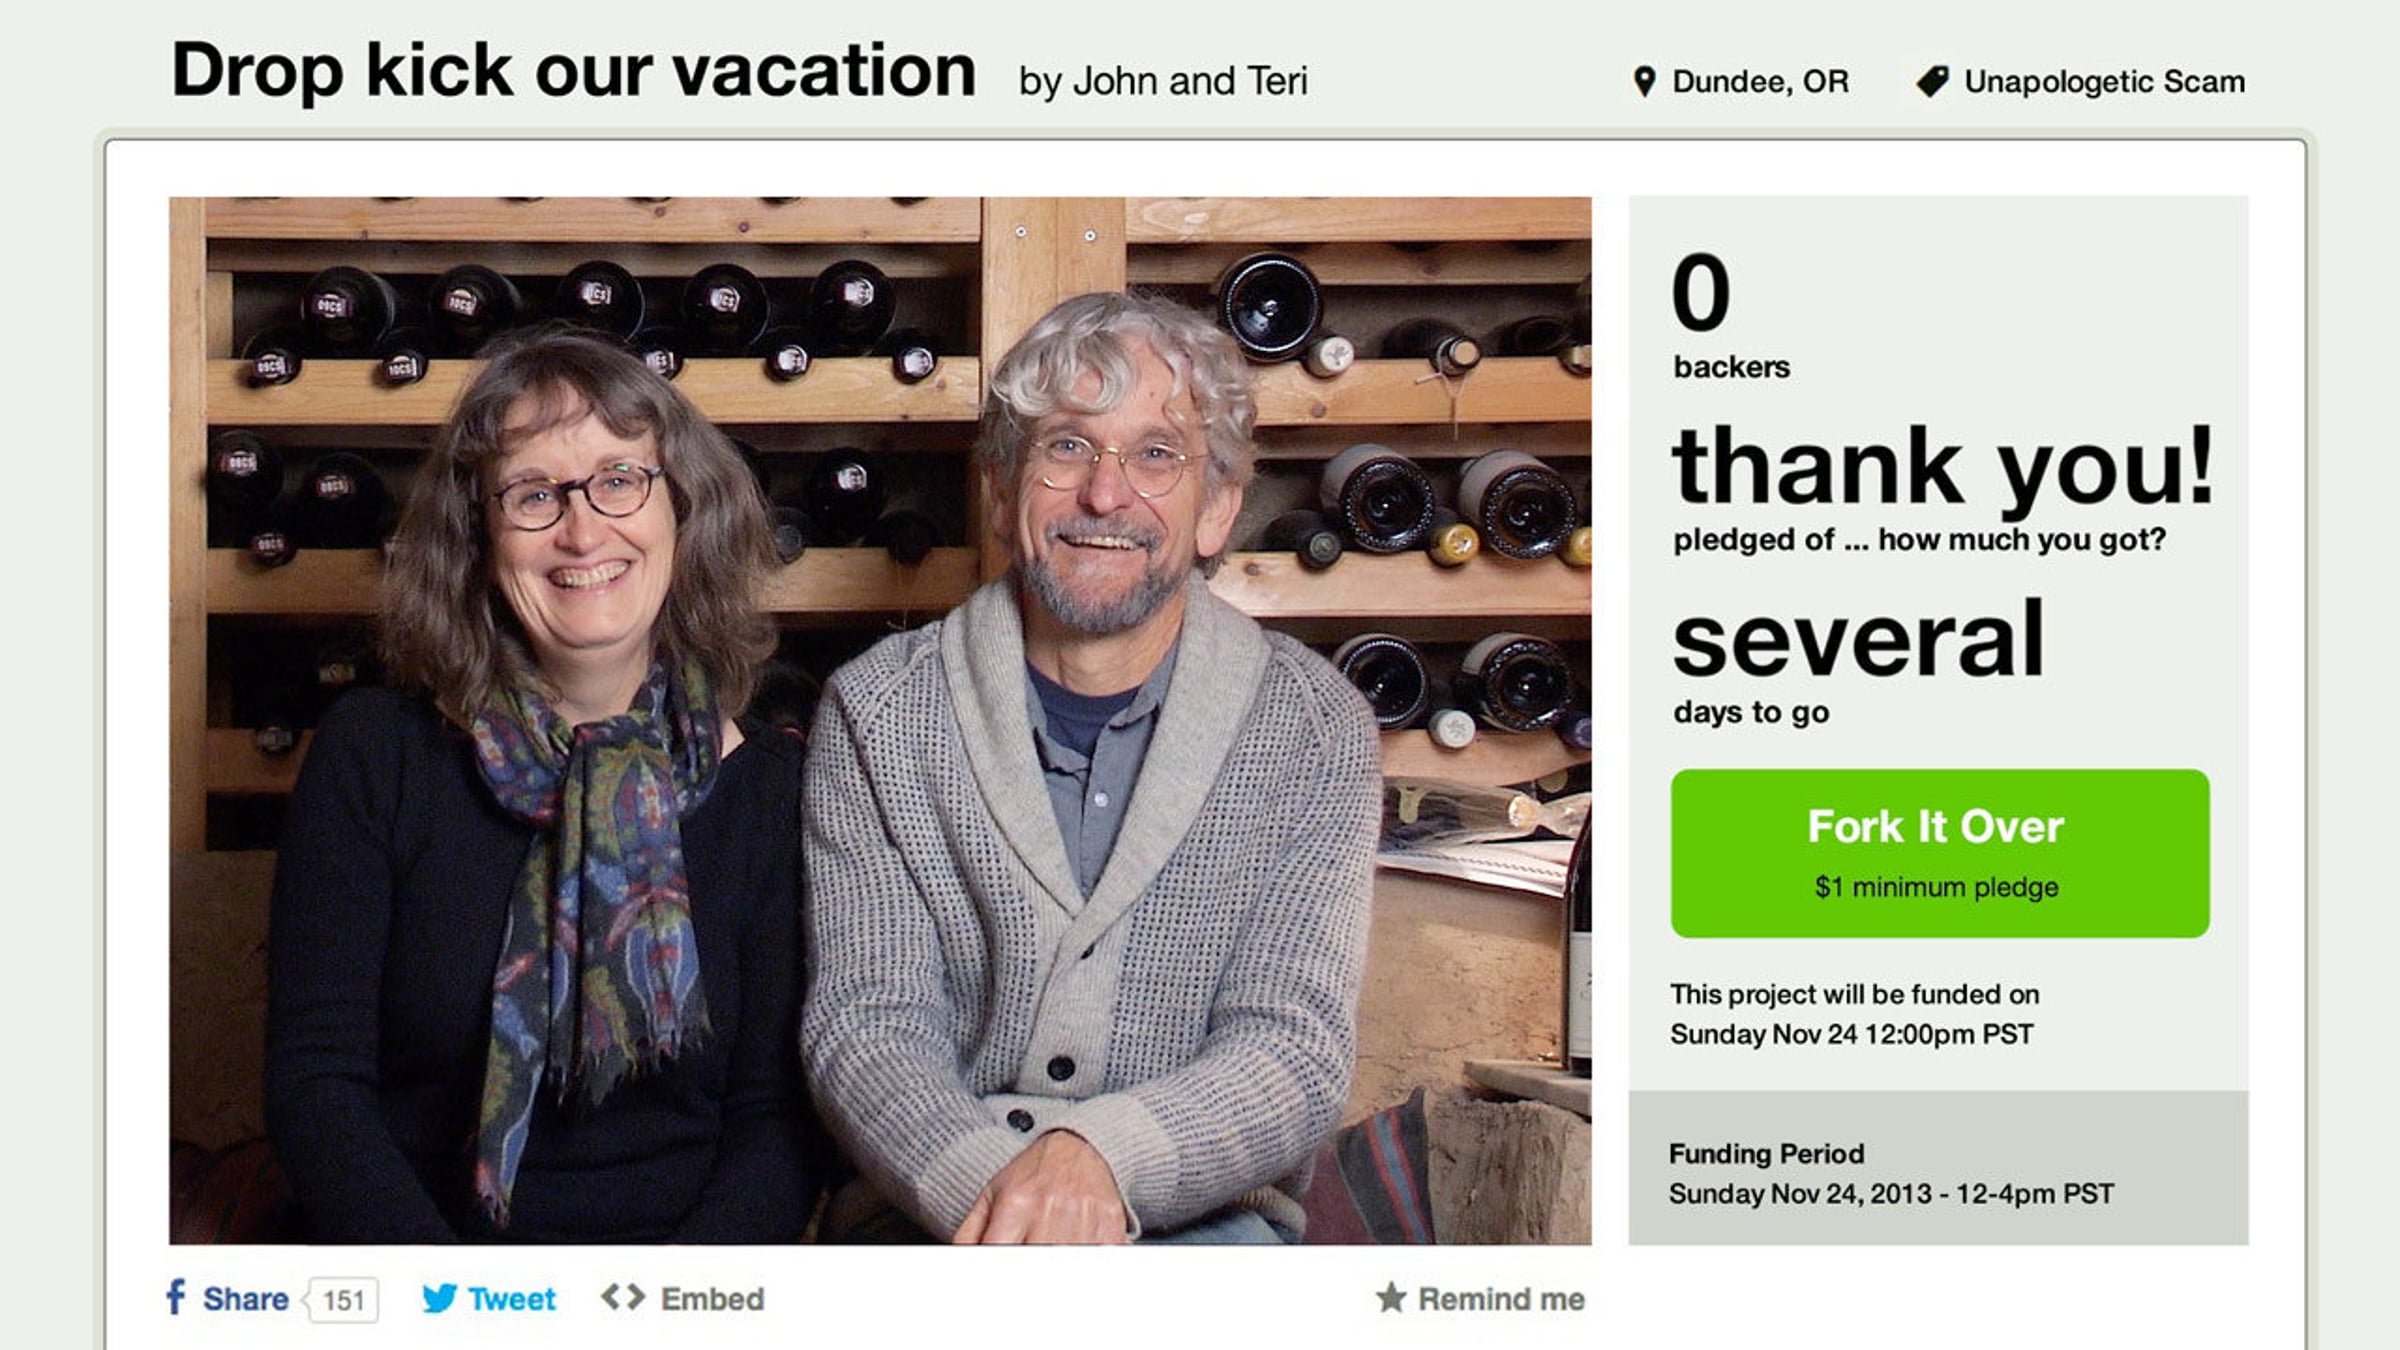Open the Dundee, OR location link
The height and width of the screenshot is (1350, 2400).
(x=1760, y=81)
